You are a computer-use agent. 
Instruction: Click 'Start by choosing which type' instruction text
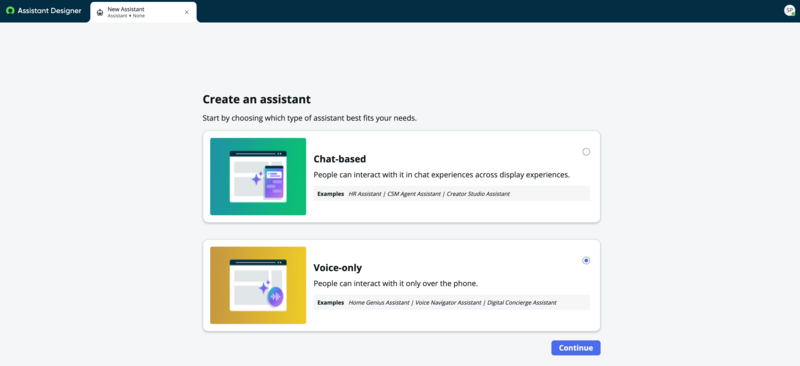pyautogui.click(x=310, y=118)
